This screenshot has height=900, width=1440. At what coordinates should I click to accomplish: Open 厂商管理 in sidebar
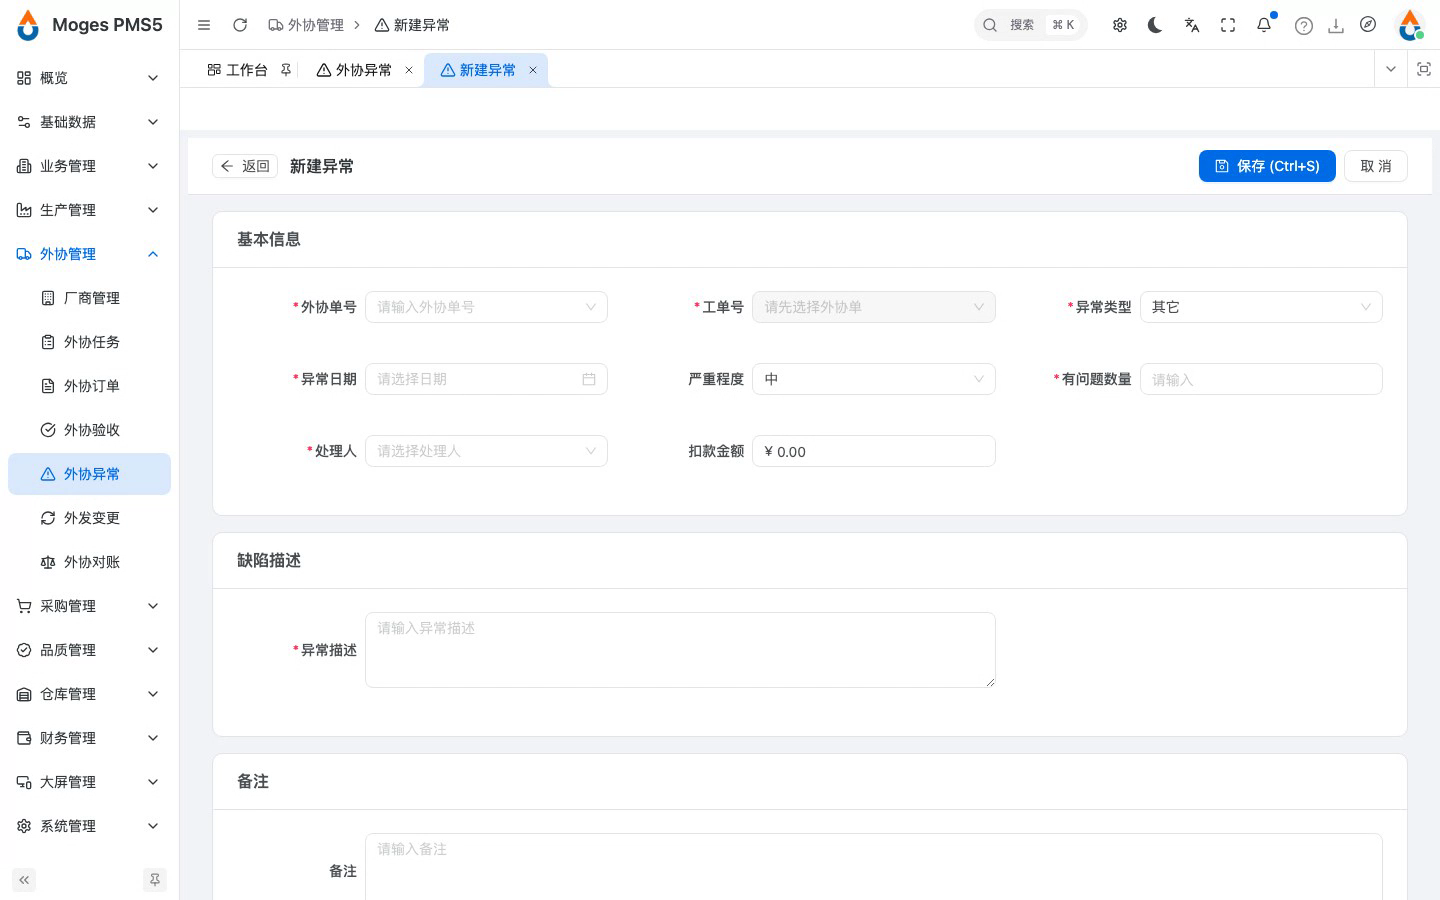pyautogui.click(x=89, y=298)
